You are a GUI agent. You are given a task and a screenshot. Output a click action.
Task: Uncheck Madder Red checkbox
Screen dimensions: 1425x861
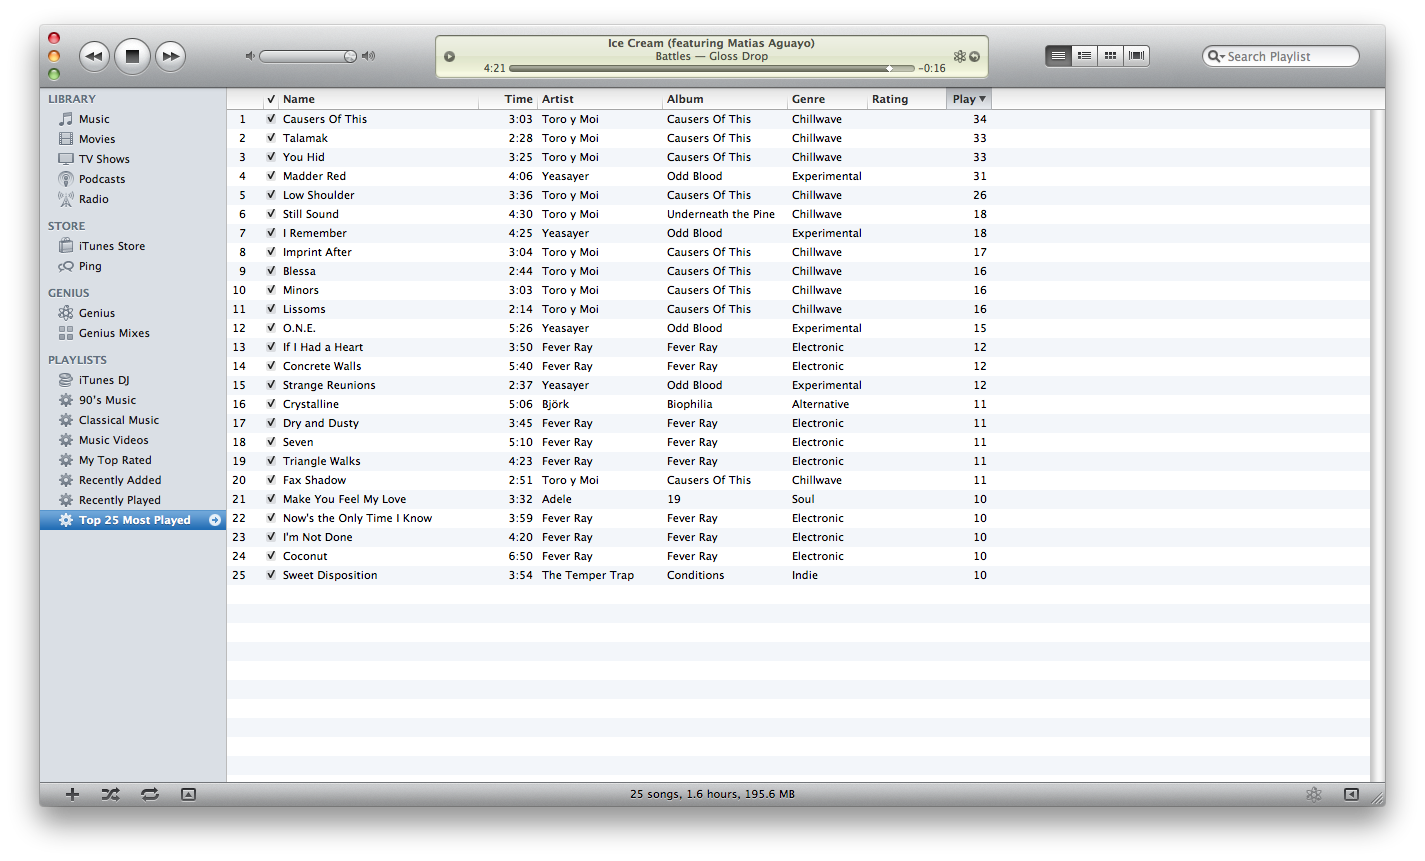point(271,176)
